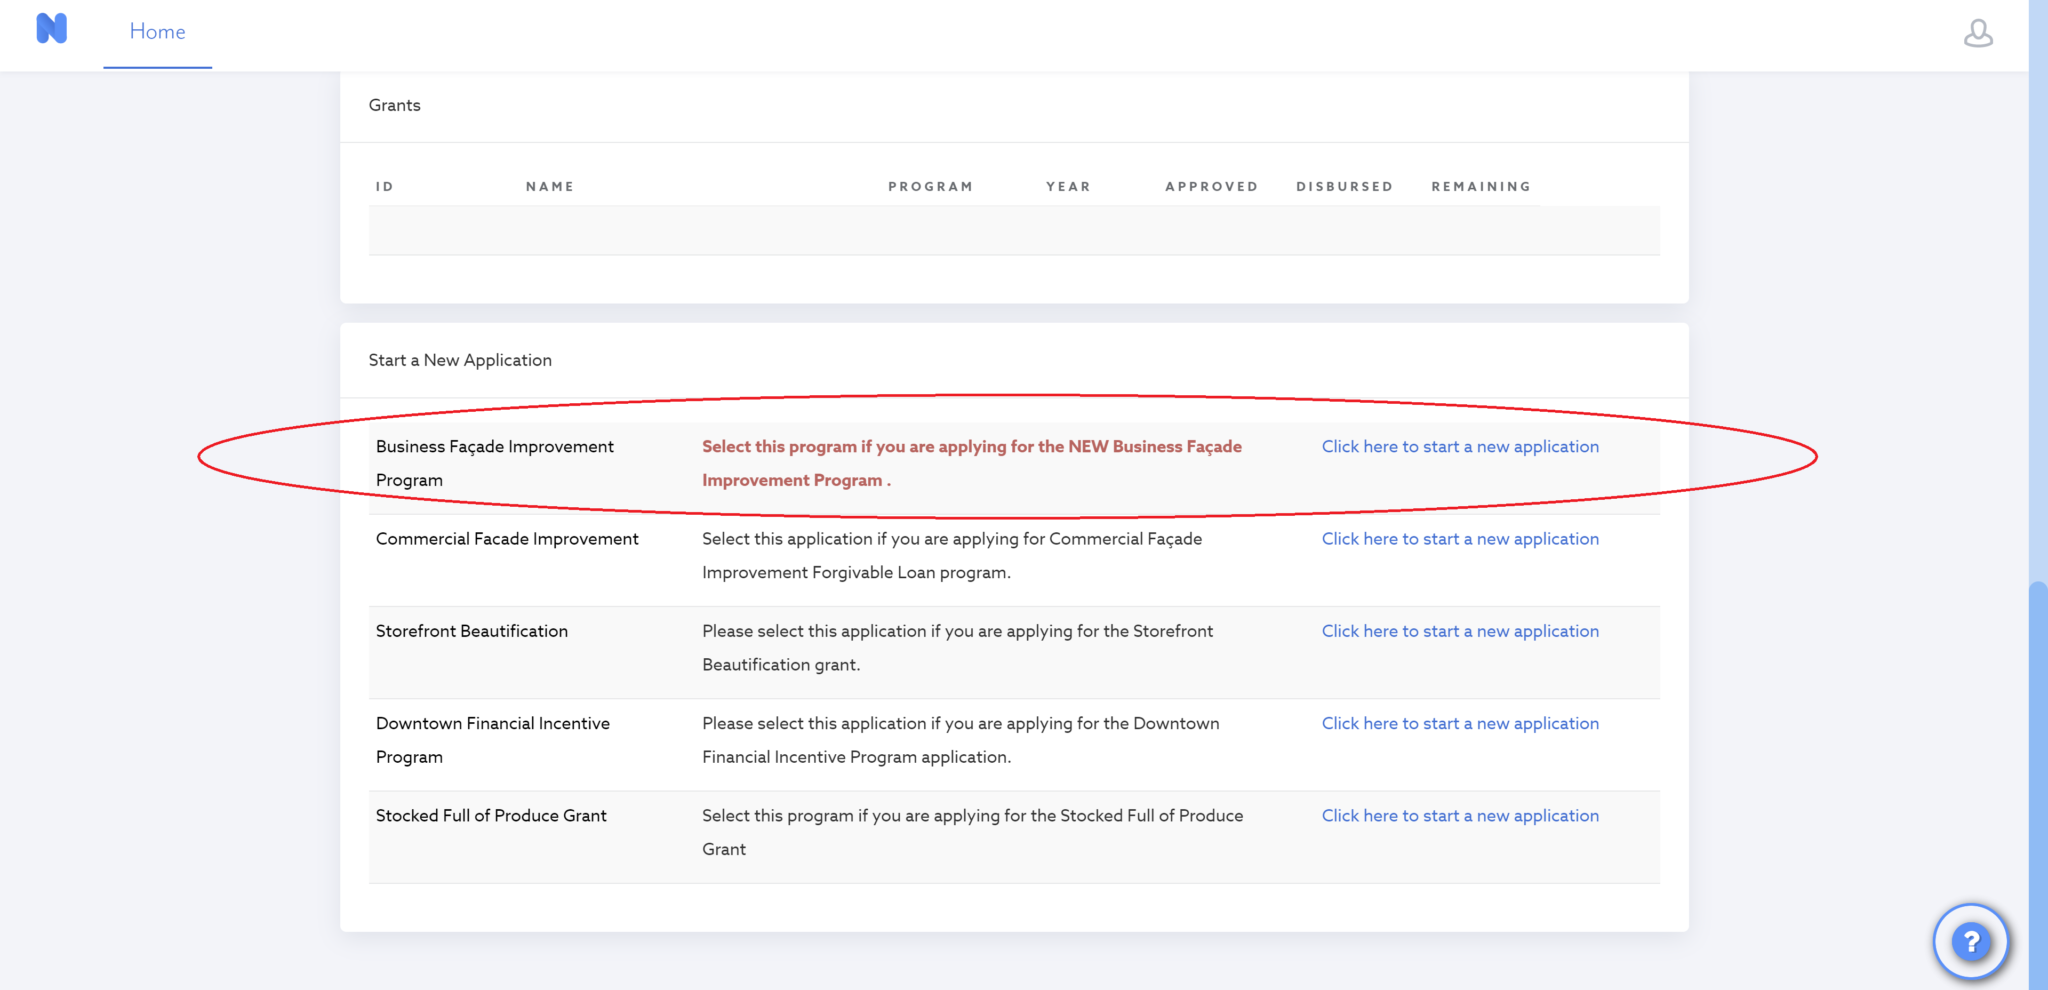
Task: Click the empty Grants table row
Action: point(1014,231)
